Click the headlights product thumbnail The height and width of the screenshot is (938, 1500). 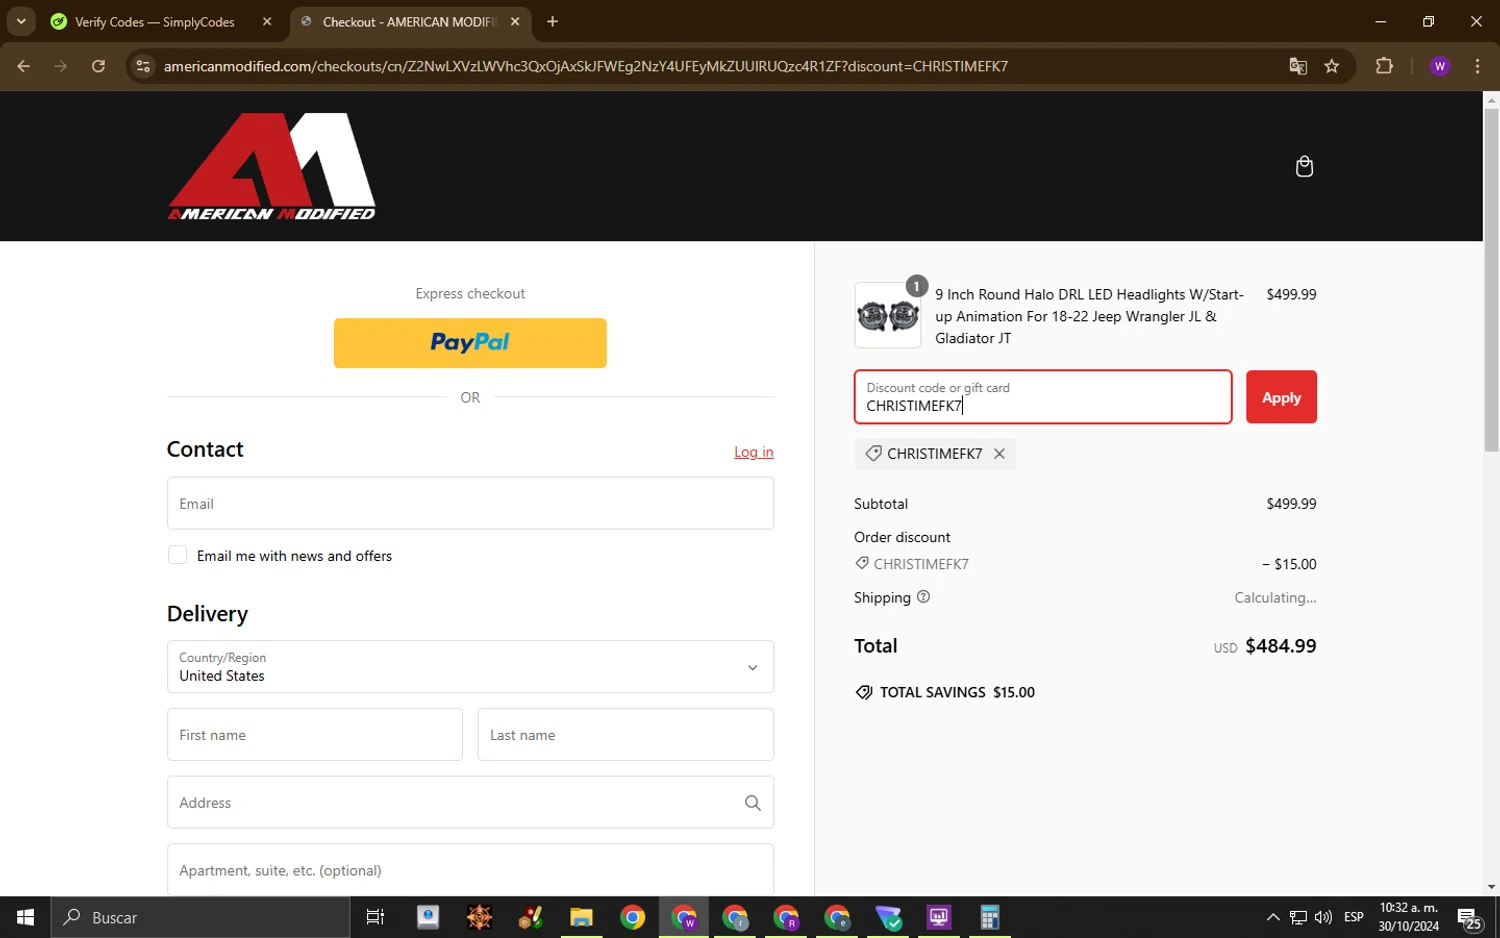888,316
